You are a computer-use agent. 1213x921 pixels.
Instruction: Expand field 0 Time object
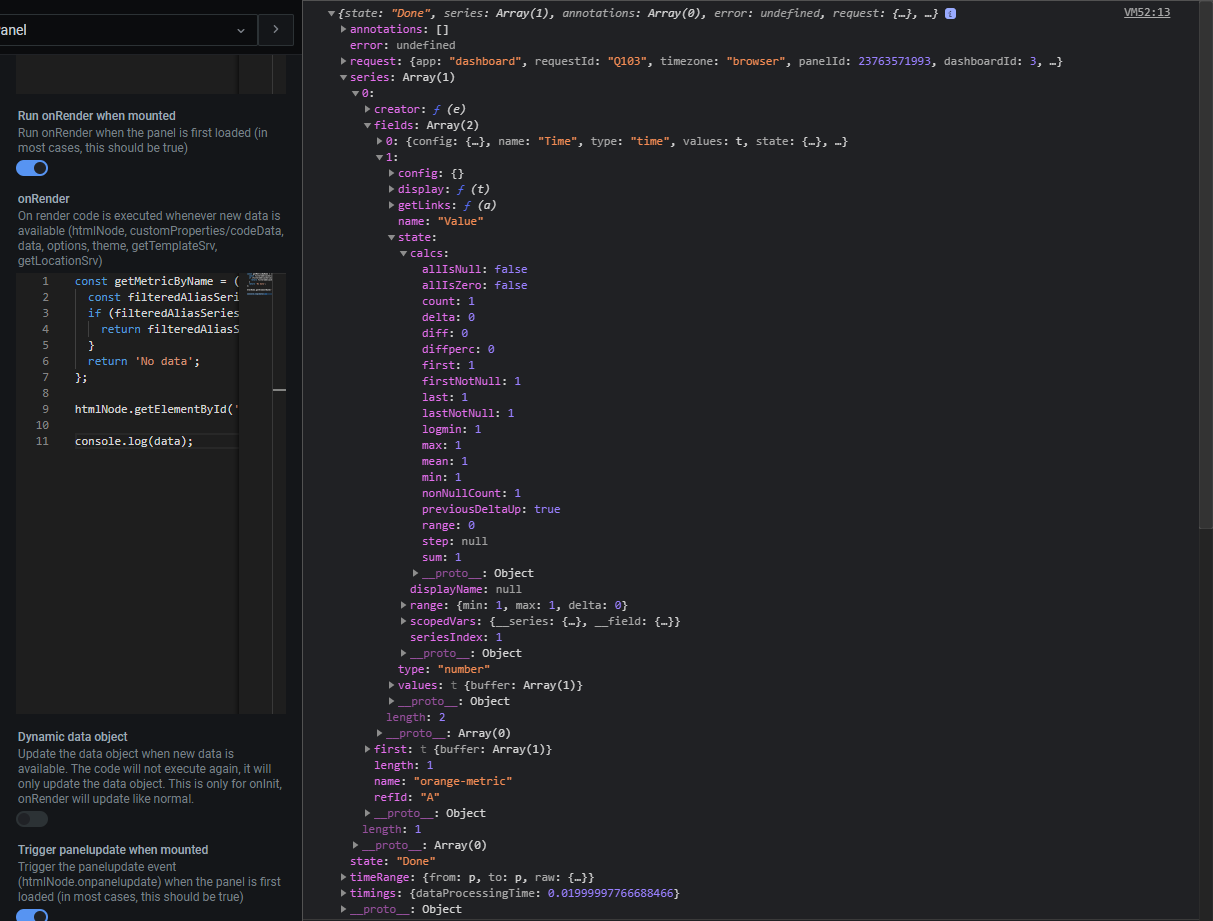coord(379,141)
